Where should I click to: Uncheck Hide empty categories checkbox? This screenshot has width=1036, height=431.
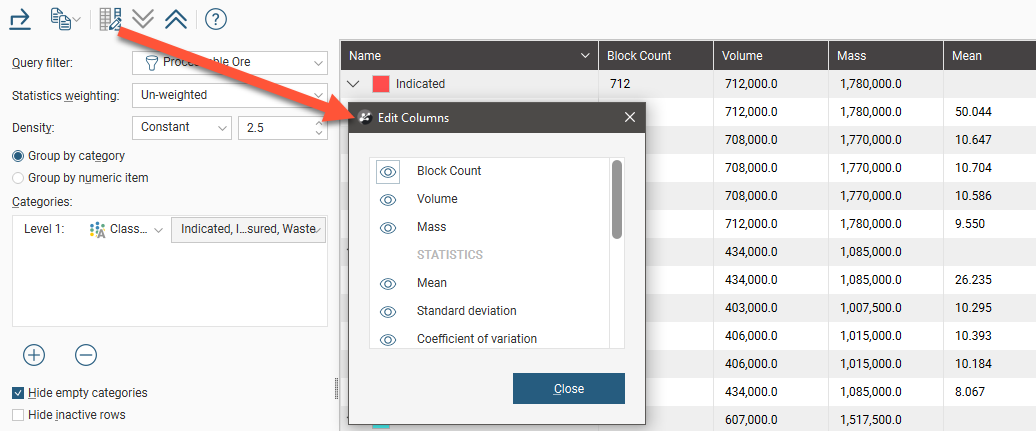click(18, 393)
